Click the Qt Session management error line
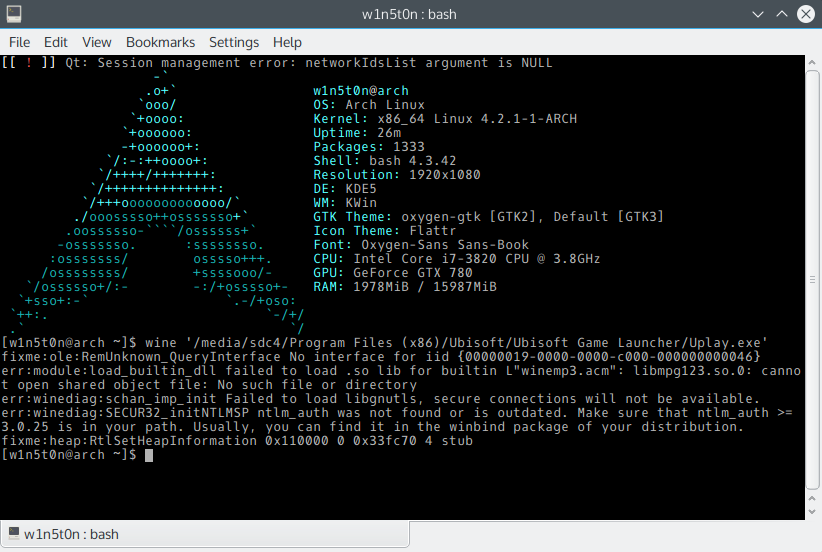This screenshot has width=822, height=552. [x=277, y=63]
